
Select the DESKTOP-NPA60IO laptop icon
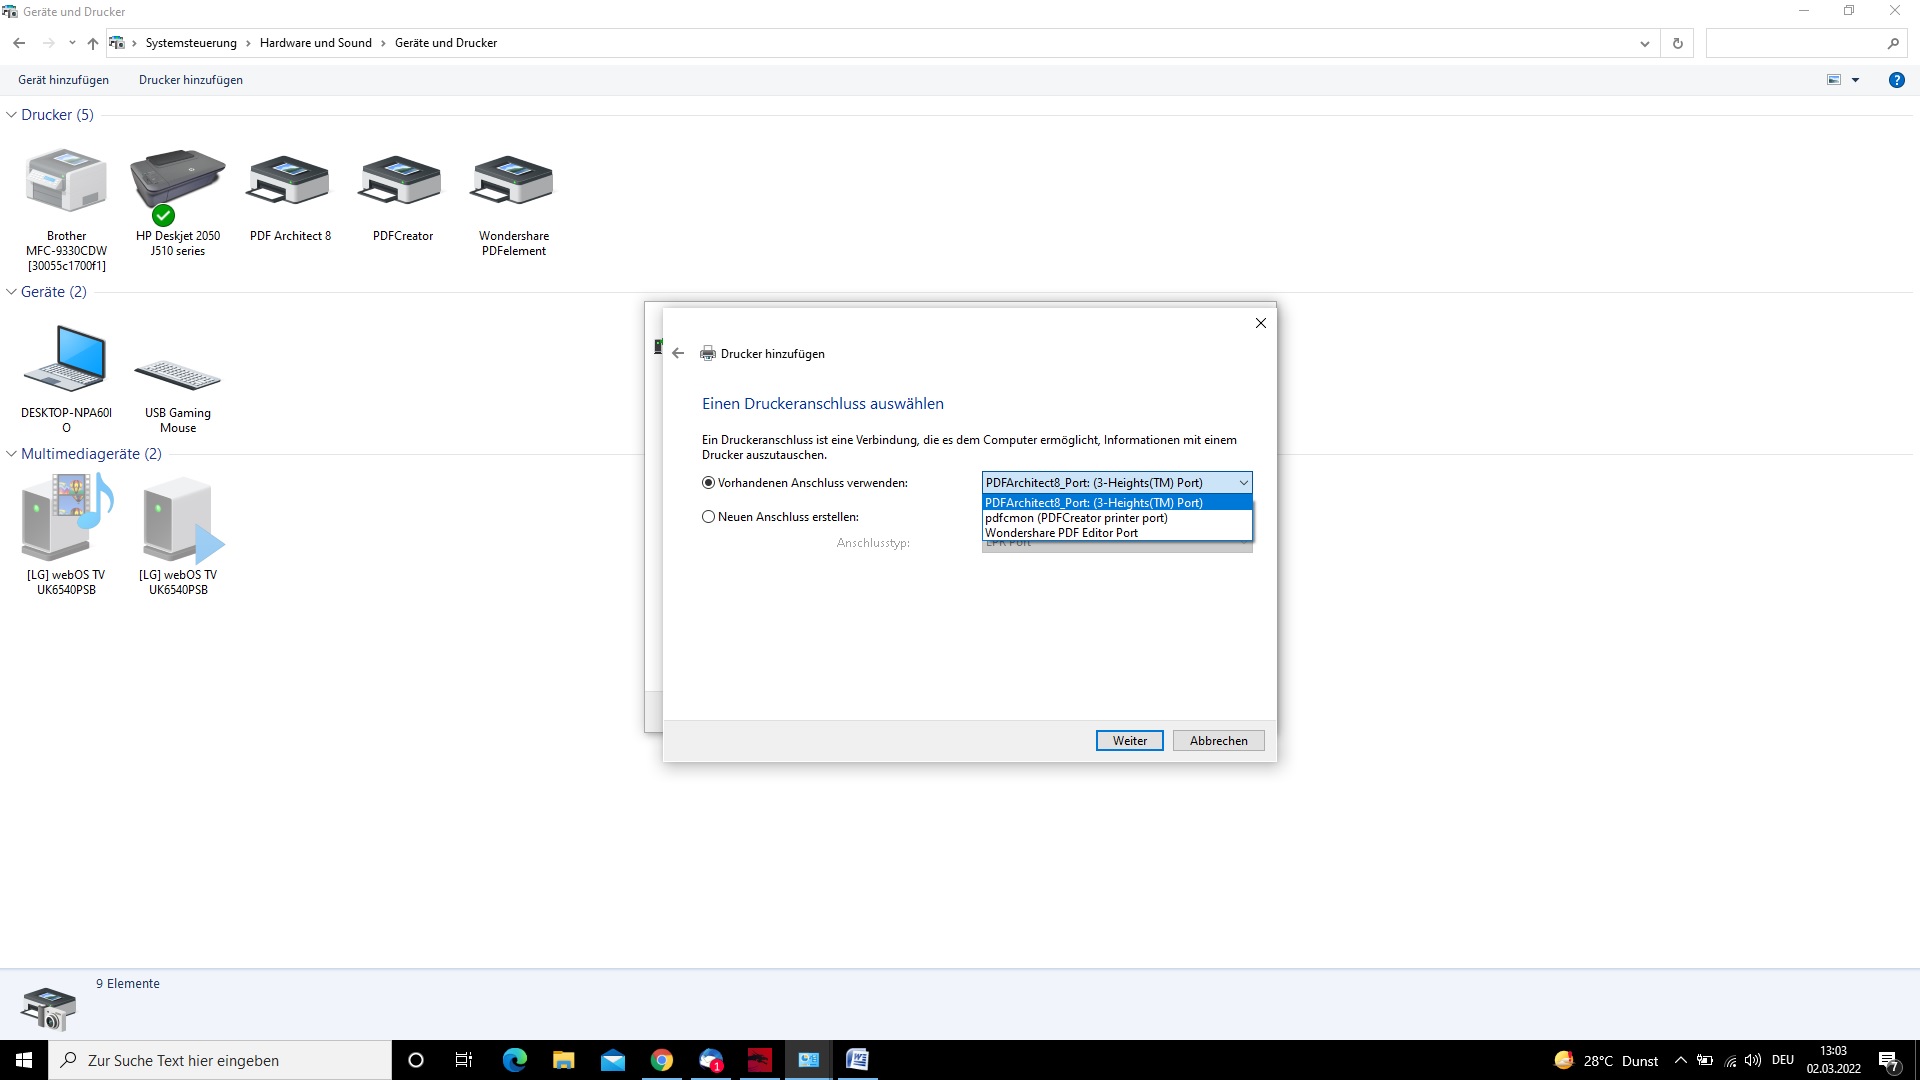pos(66,360)
